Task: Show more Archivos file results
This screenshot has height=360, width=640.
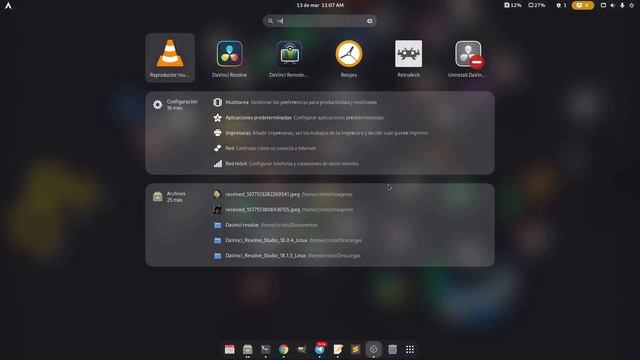Action: (x=170, y=197)
